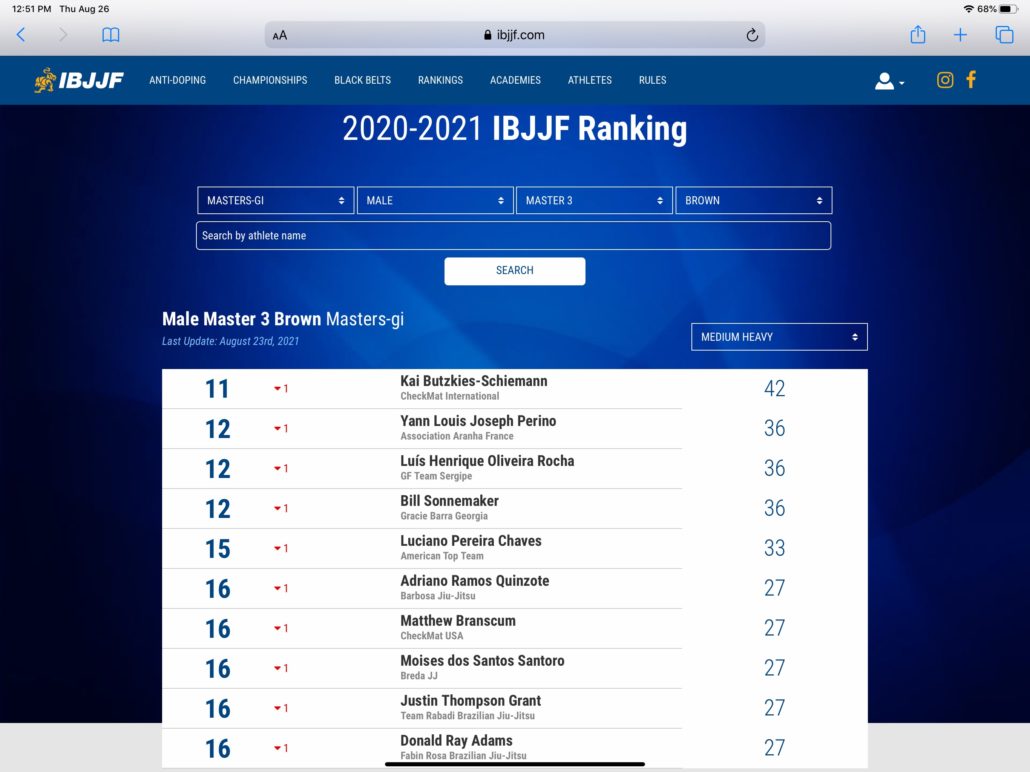This screenshot has width=1030, height=772.
Task: Focus the Search by athlete name field
Action: 514,236
